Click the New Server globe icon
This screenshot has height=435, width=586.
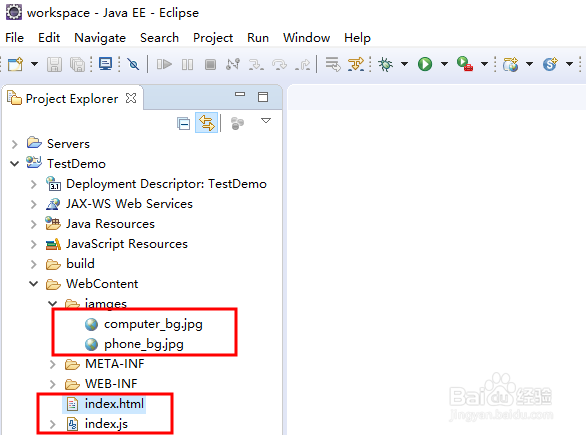(x=511, y=64)
